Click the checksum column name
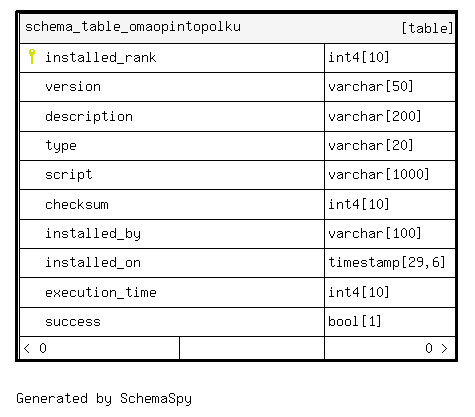The height and width of the screenshot is (417, 475). pyautogui.click(x=77, y=204)
